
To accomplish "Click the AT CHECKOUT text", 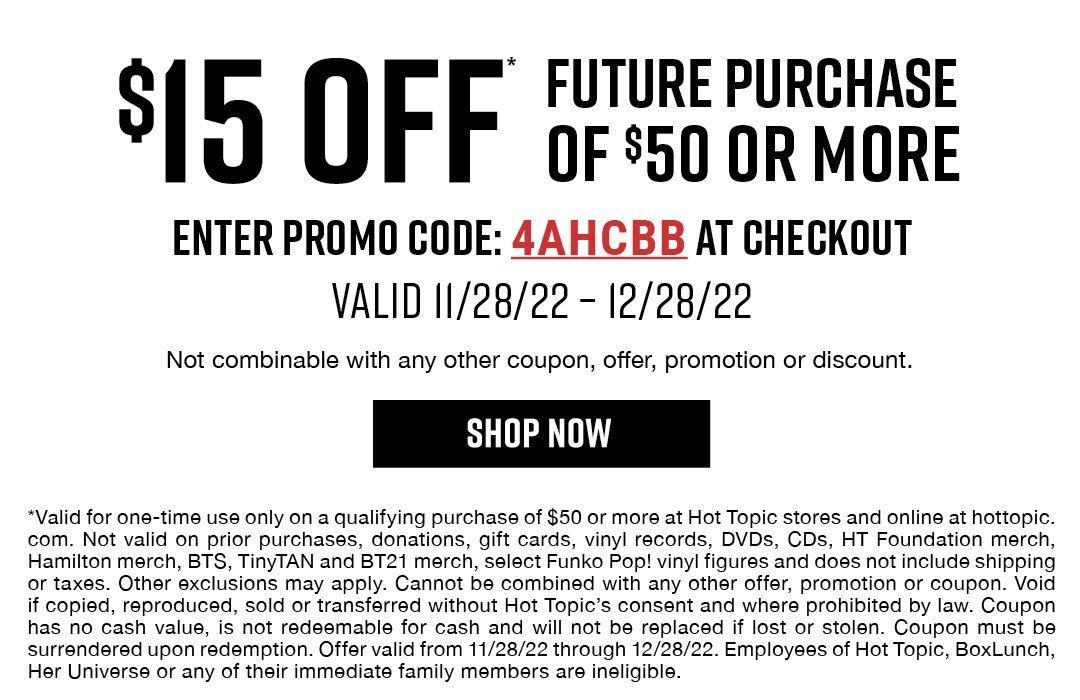I will point(804,238).
